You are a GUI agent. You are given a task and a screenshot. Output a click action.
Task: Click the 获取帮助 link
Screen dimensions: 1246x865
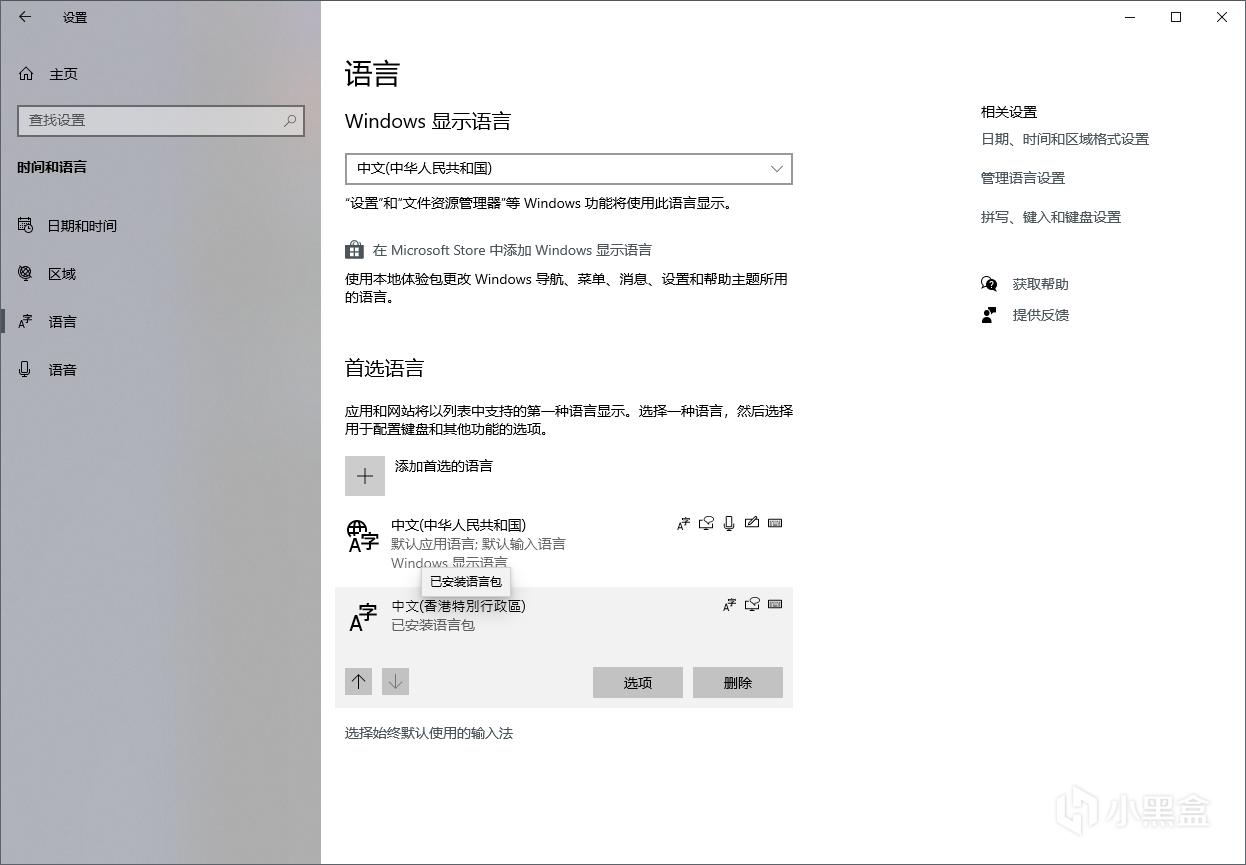1041,284
